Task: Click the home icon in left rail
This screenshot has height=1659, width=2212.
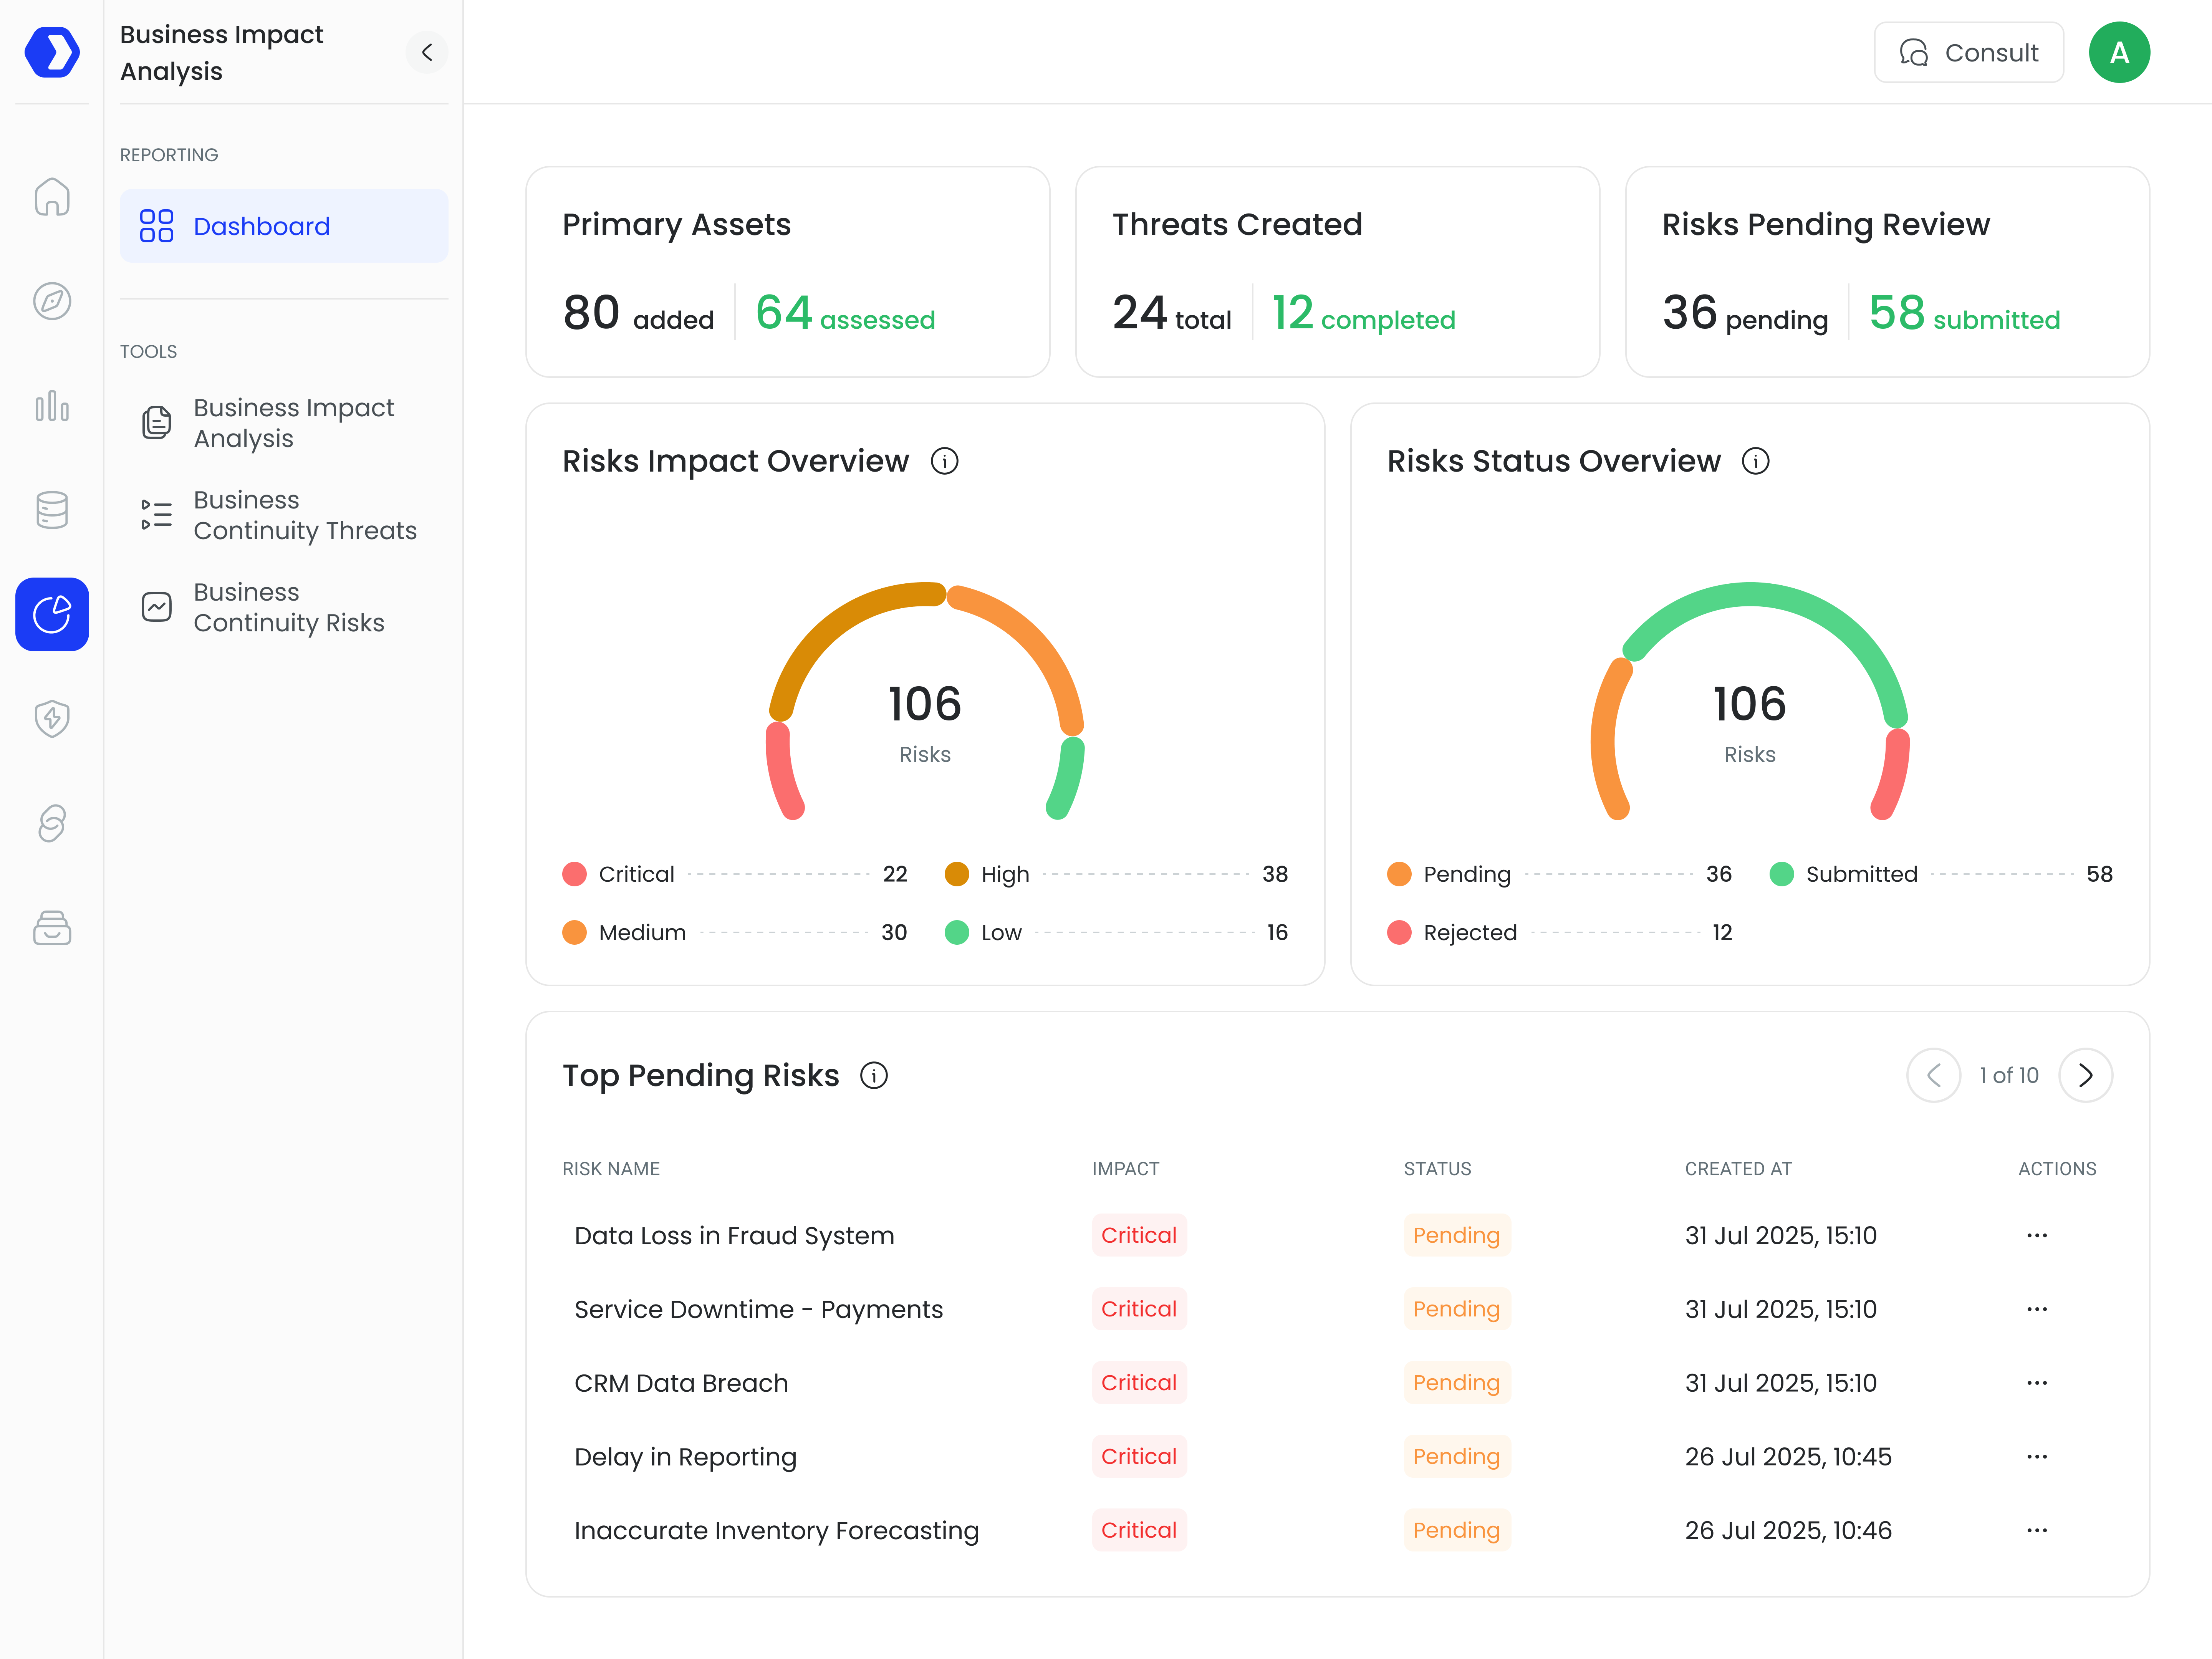Action: point(52,197)
